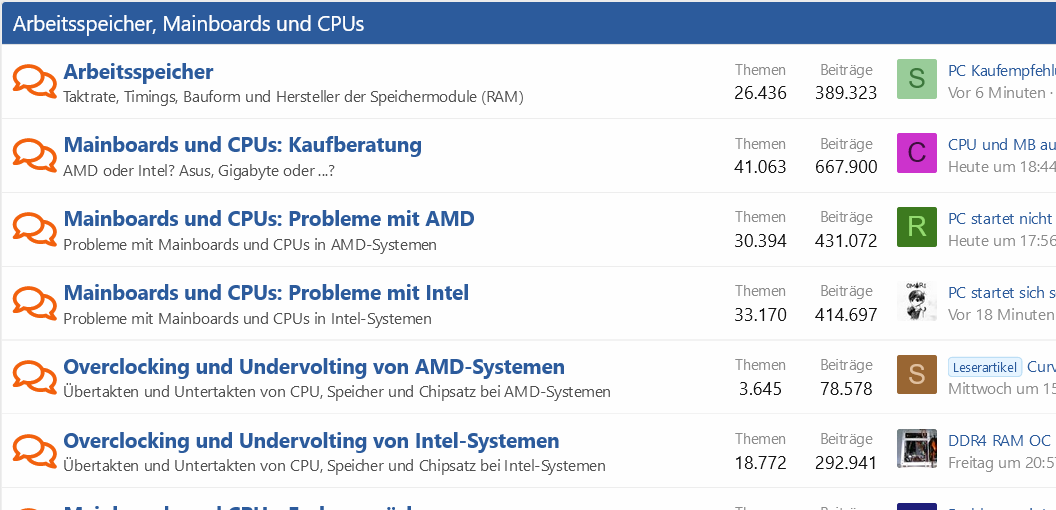Click the AMD-Systemen overclocking forum bubble icon
Image resolution: width=1056 pixels, height=510 pixels.
pyautogui.click(x=35, y=377)
